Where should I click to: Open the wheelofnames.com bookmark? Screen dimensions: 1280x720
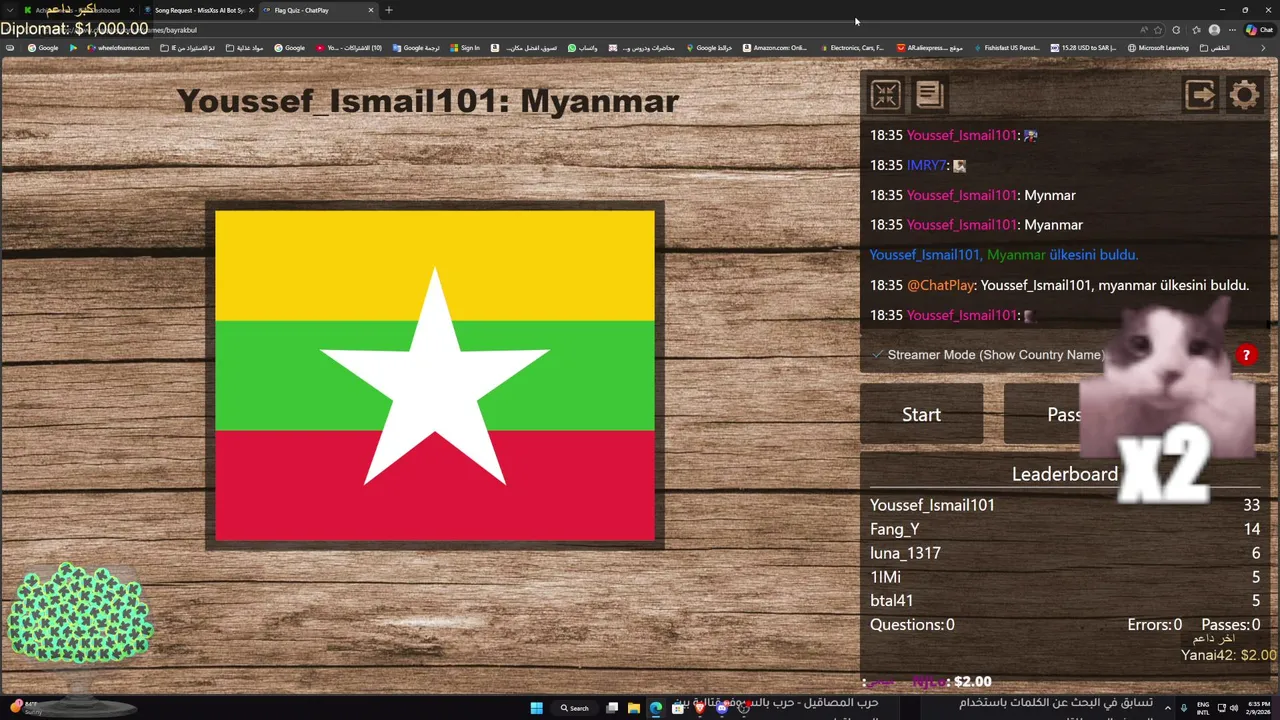click(118, 48)
